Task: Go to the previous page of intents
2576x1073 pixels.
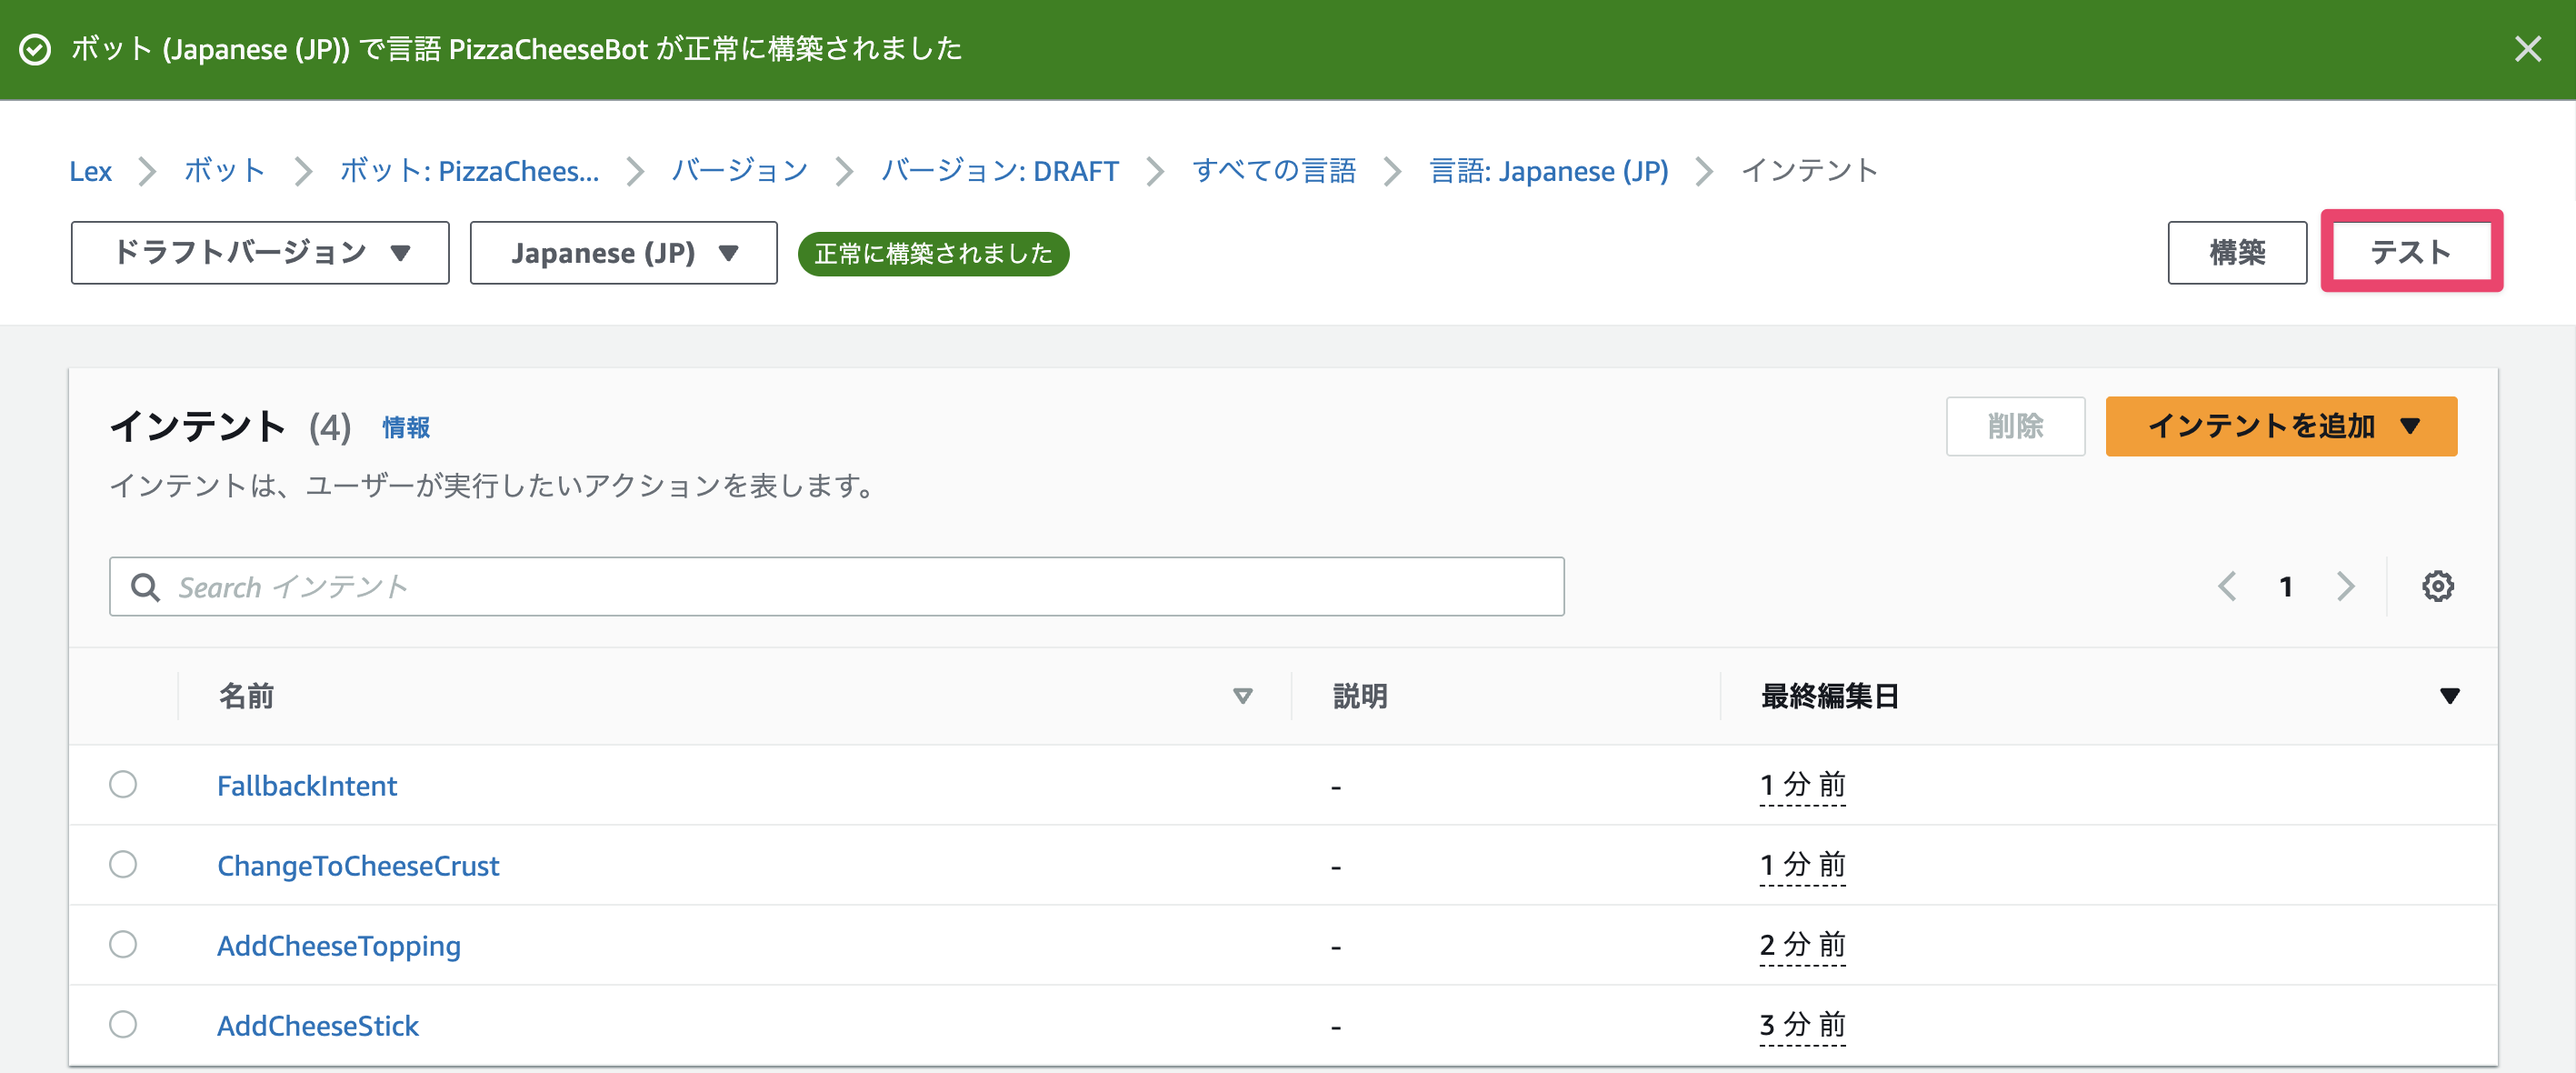Action: tap(2227, 586)
